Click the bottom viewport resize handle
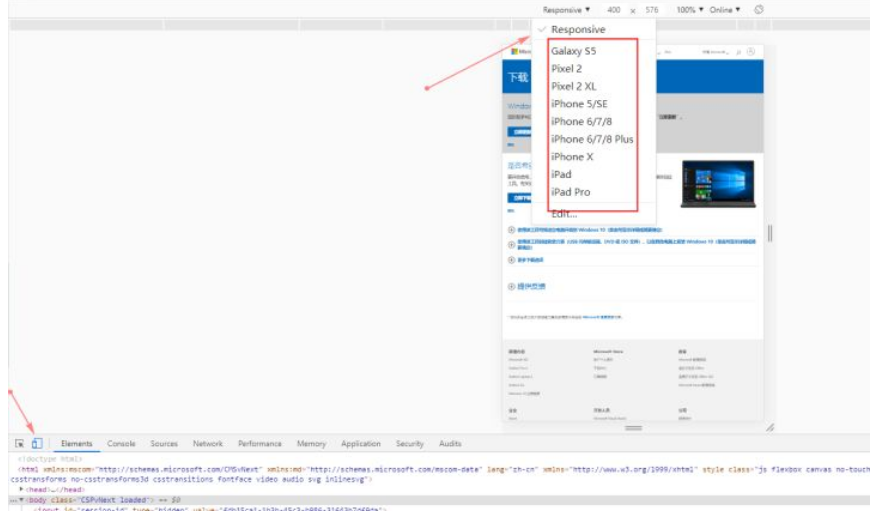The width and height of the screenshot is (873, 513). pos(633,427)
